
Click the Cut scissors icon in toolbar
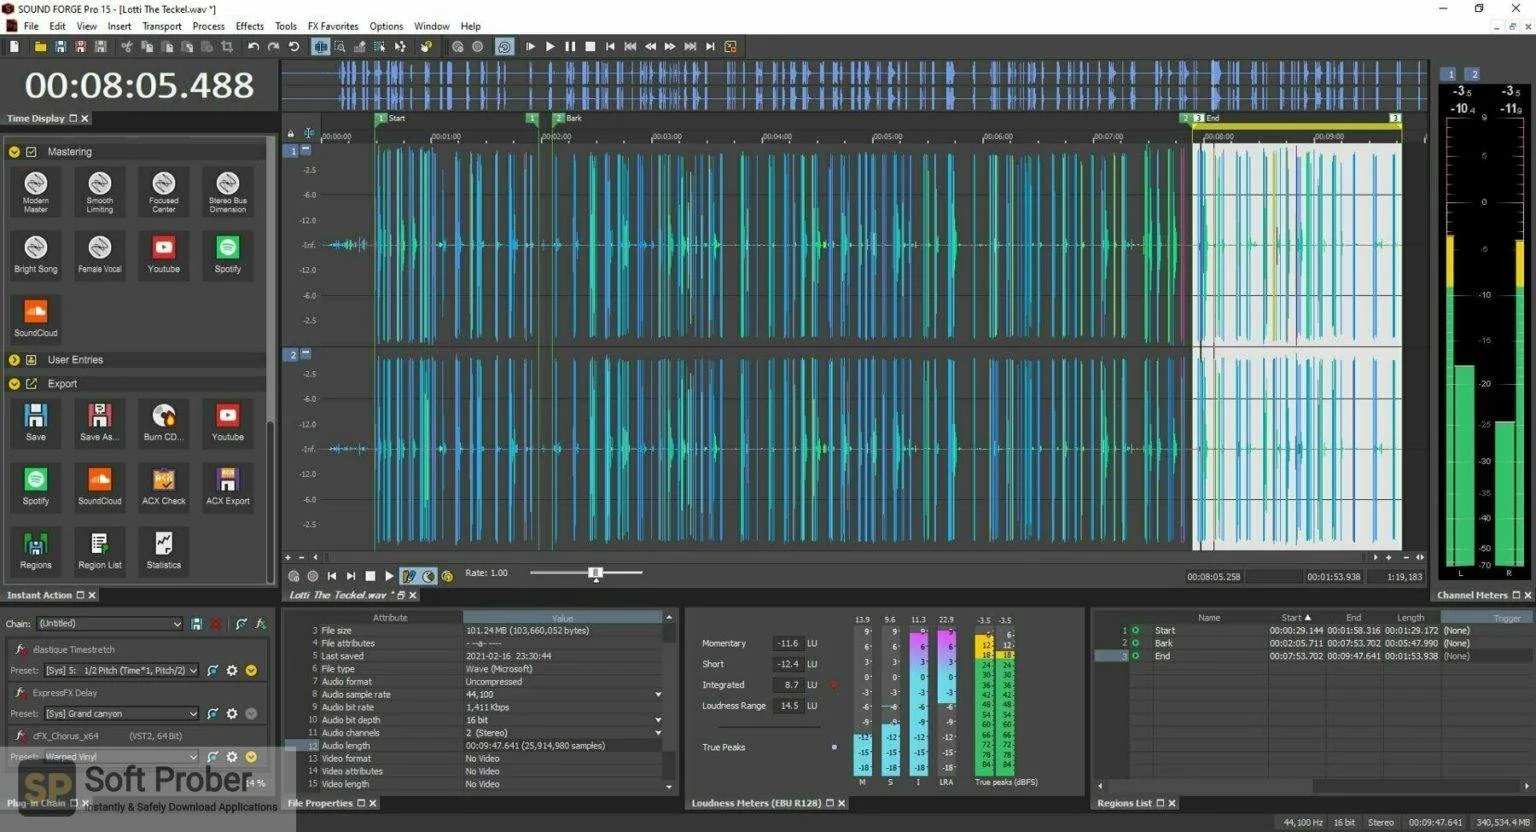(x=126, y=47)
